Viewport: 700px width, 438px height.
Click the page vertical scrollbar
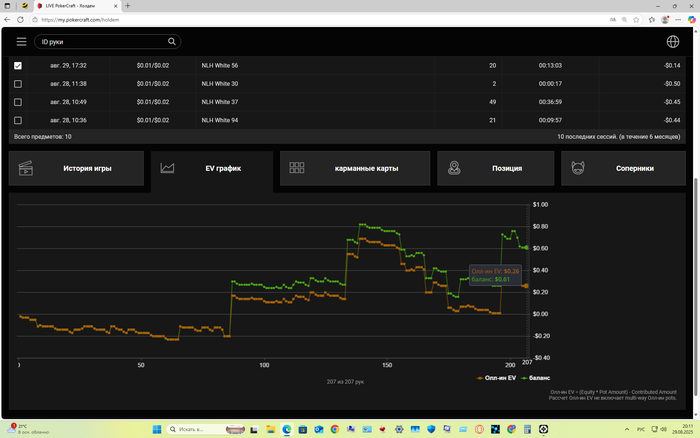pos(696,286)
